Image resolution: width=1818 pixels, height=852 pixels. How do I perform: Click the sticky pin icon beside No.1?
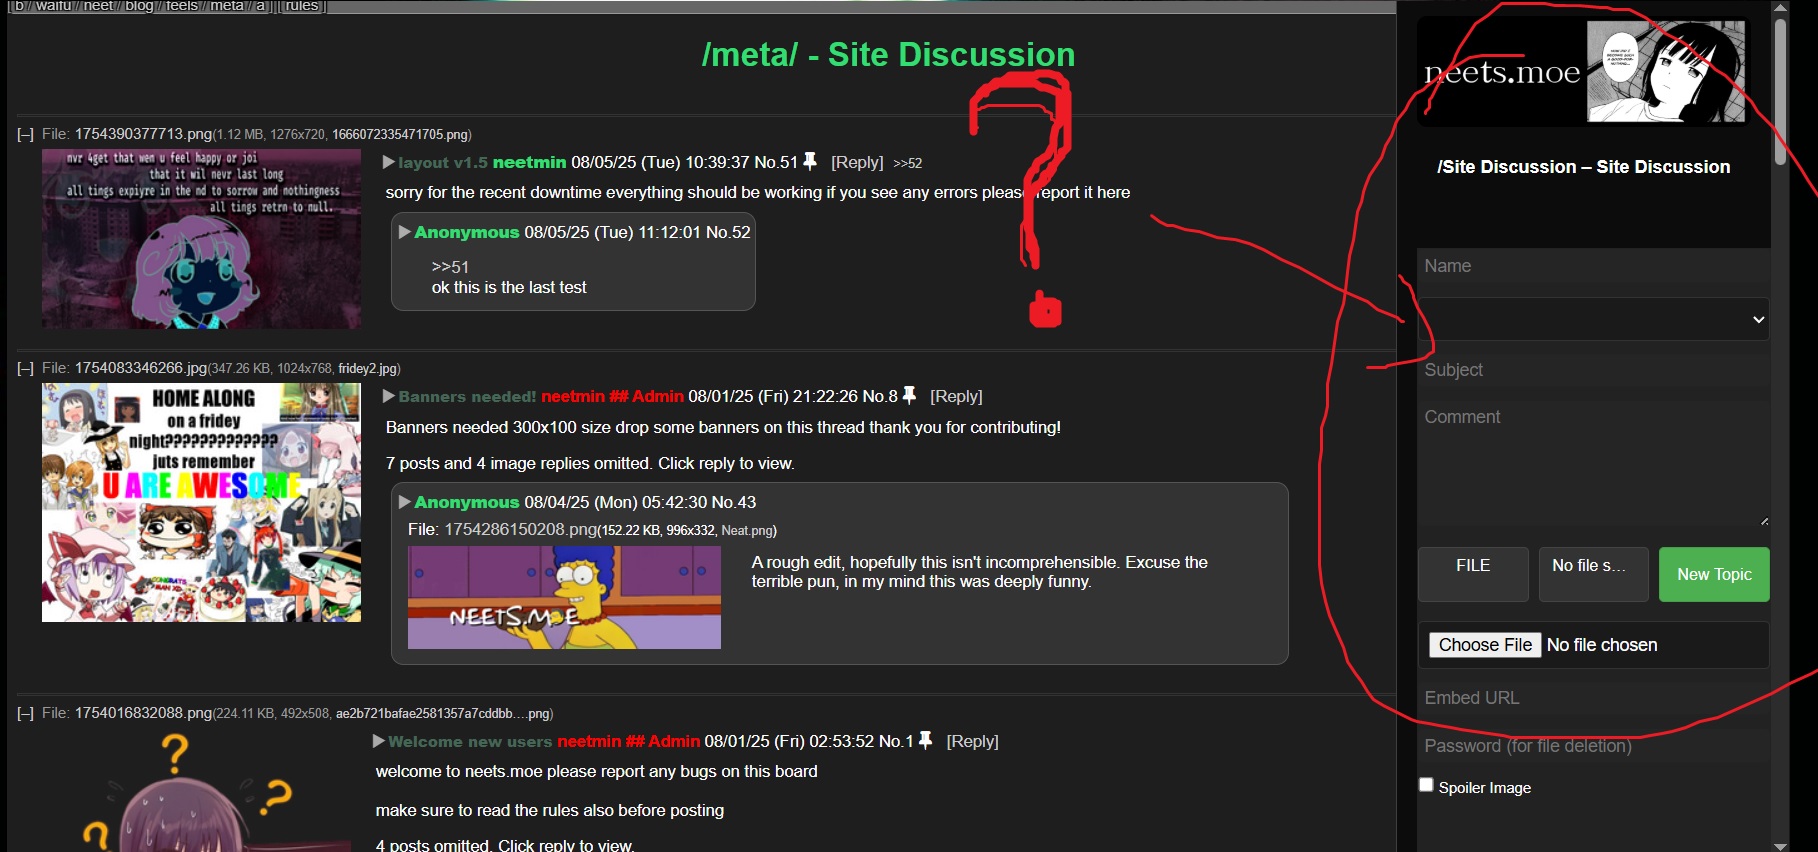pyautogui.click(x=925, y=740)
